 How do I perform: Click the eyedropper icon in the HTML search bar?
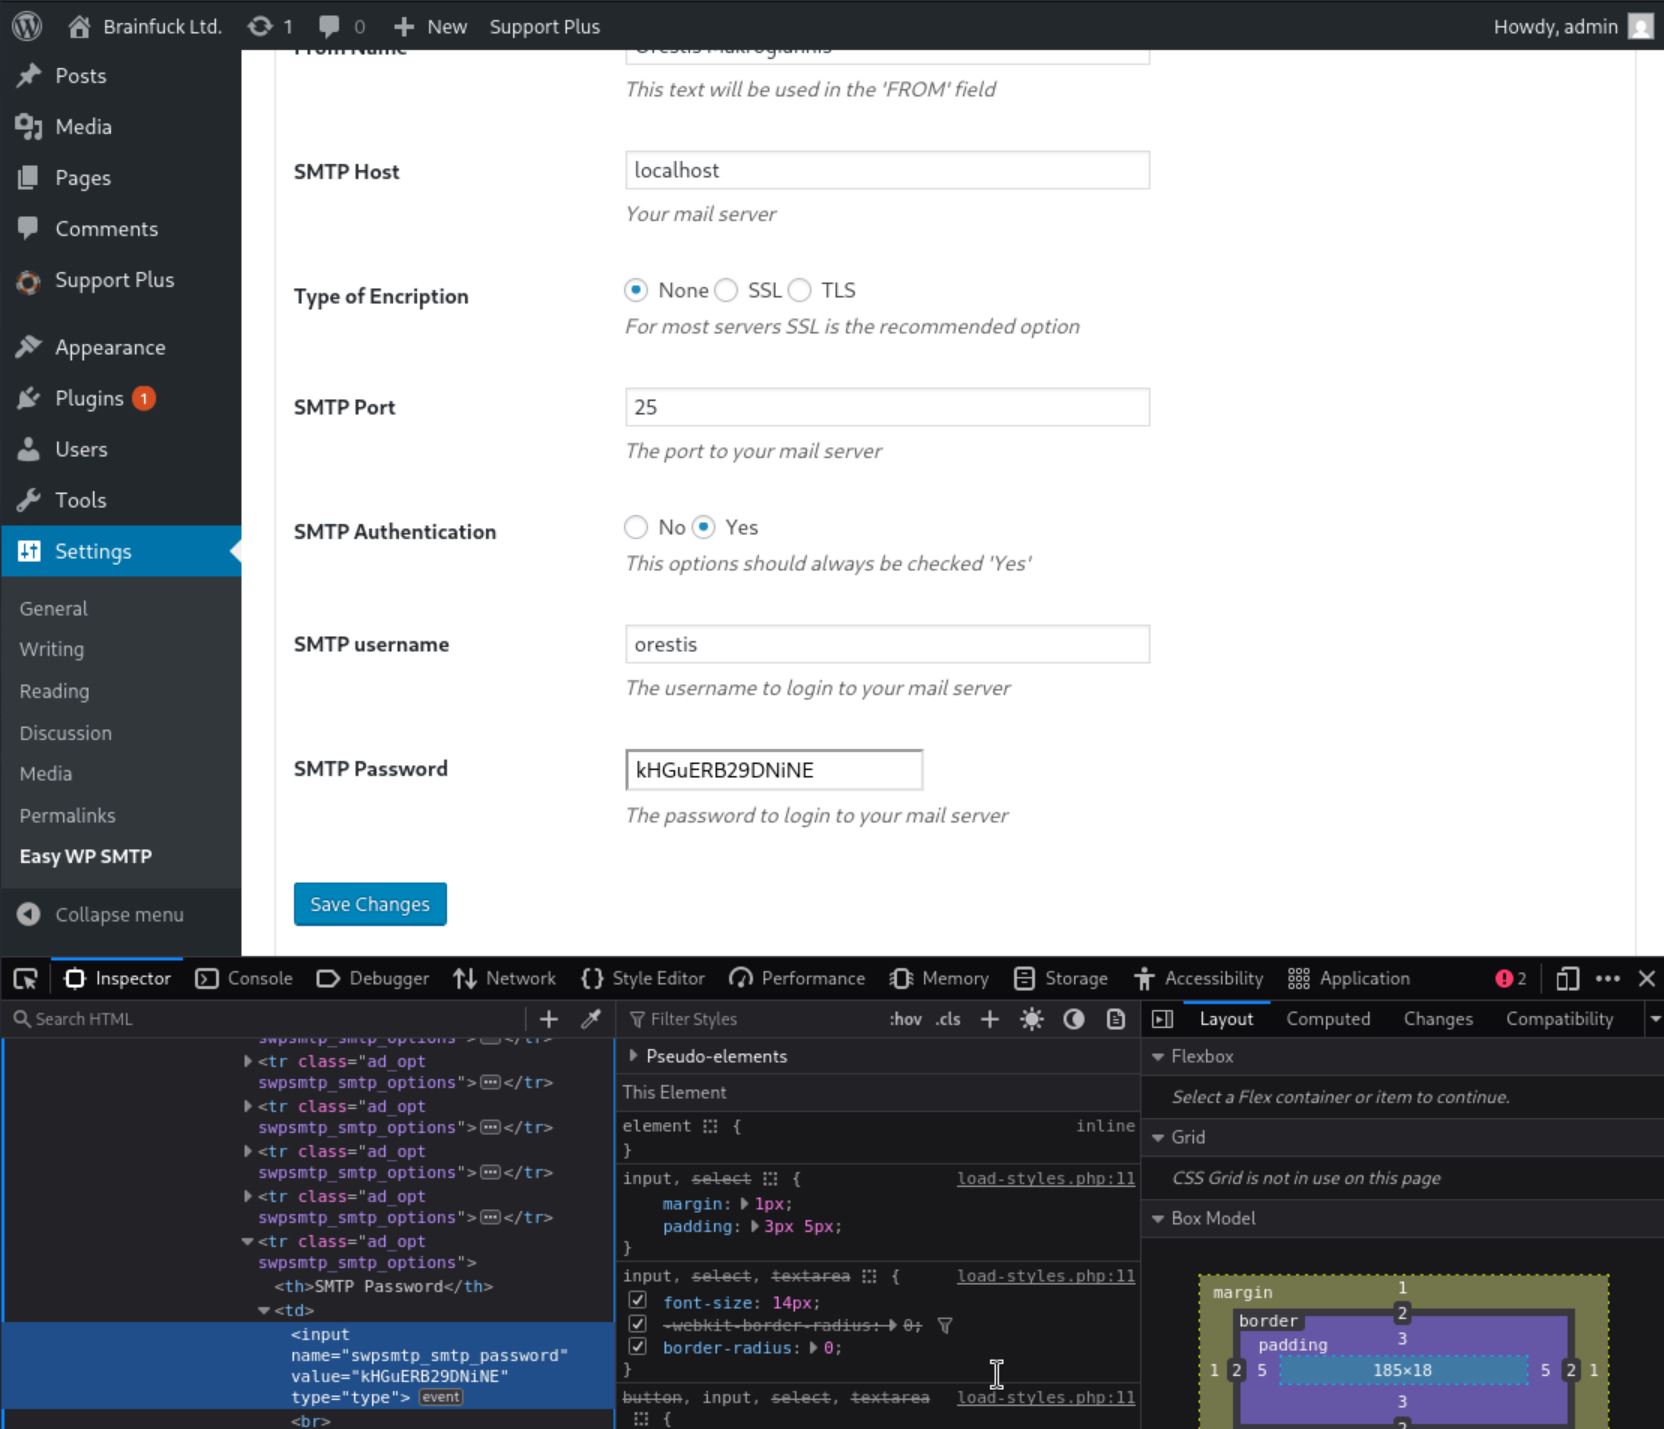591,1019
